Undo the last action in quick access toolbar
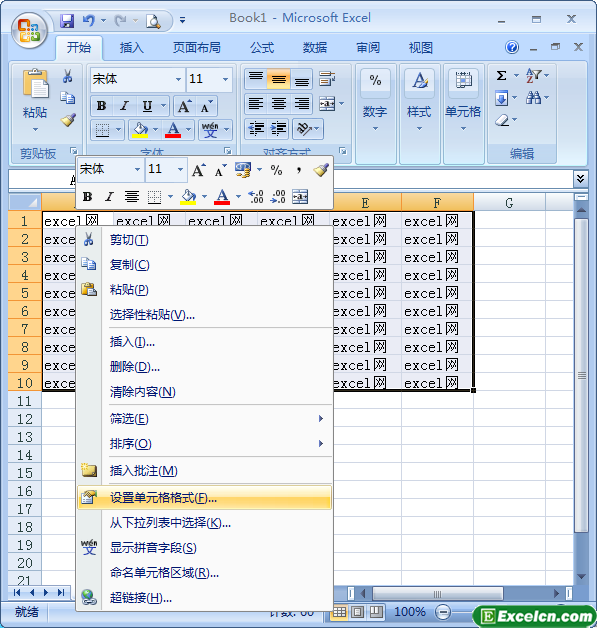597x628 pixels. pyautogui.click(x=88, y=20)
